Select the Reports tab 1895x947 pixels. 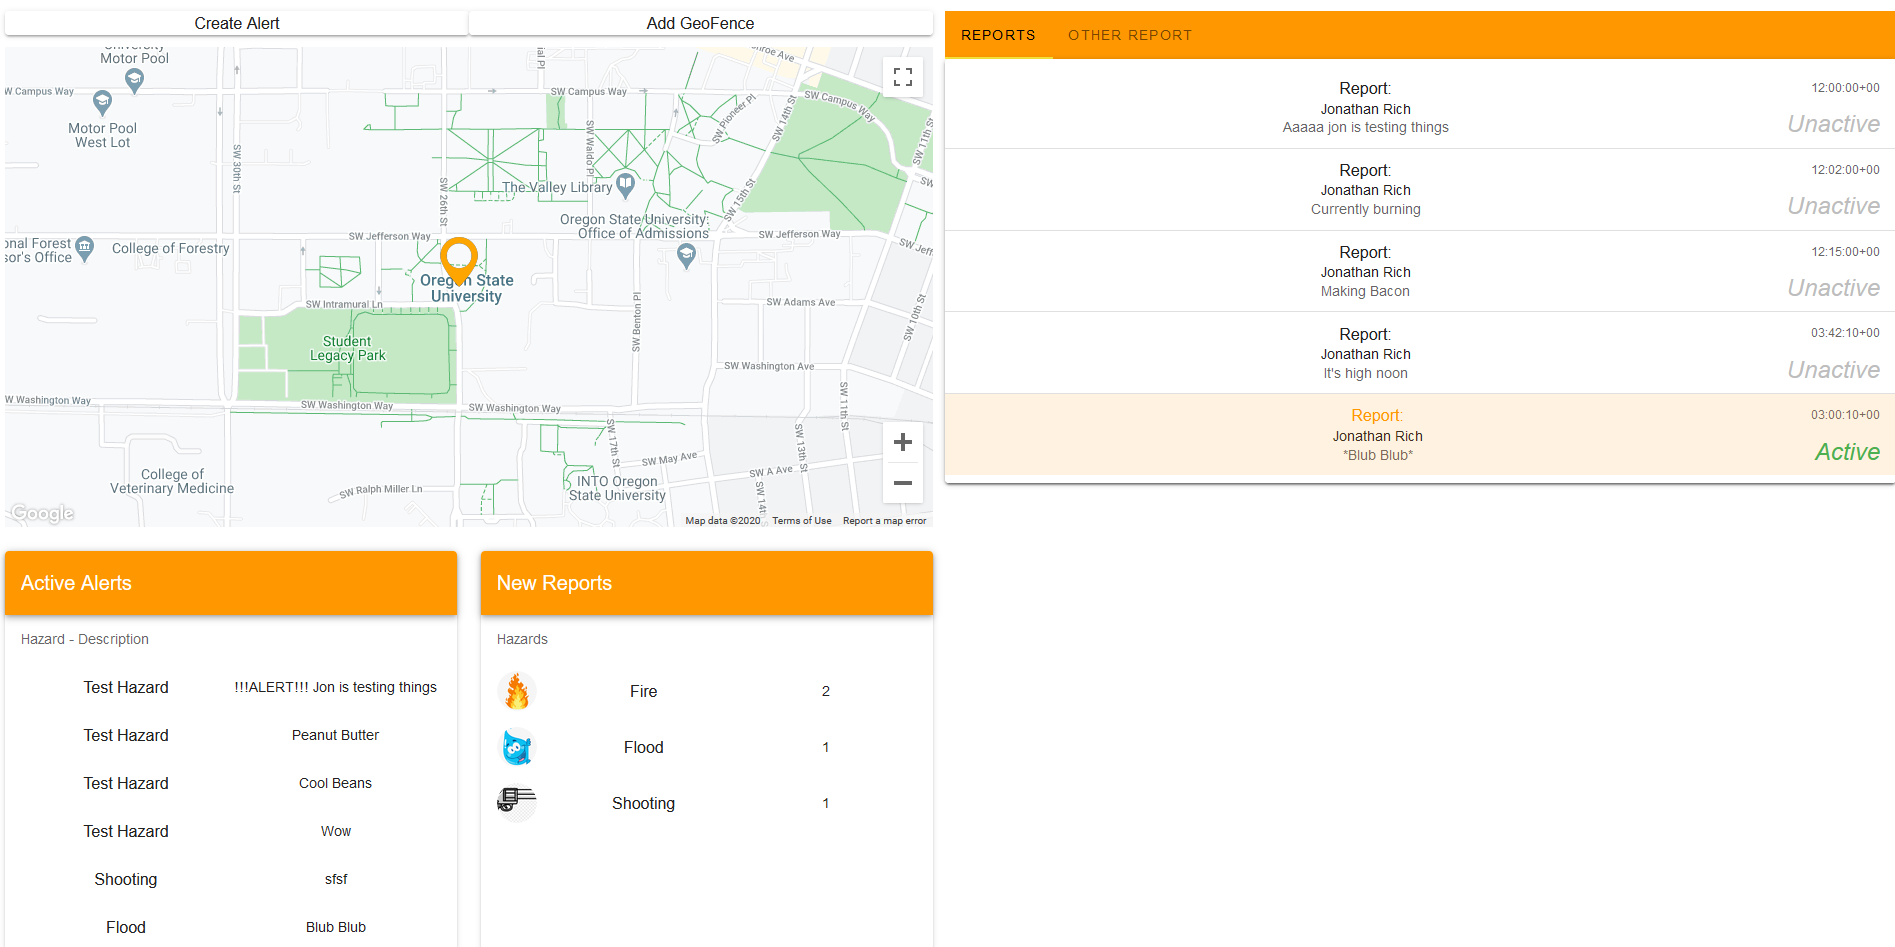click(x=998, y=35)
